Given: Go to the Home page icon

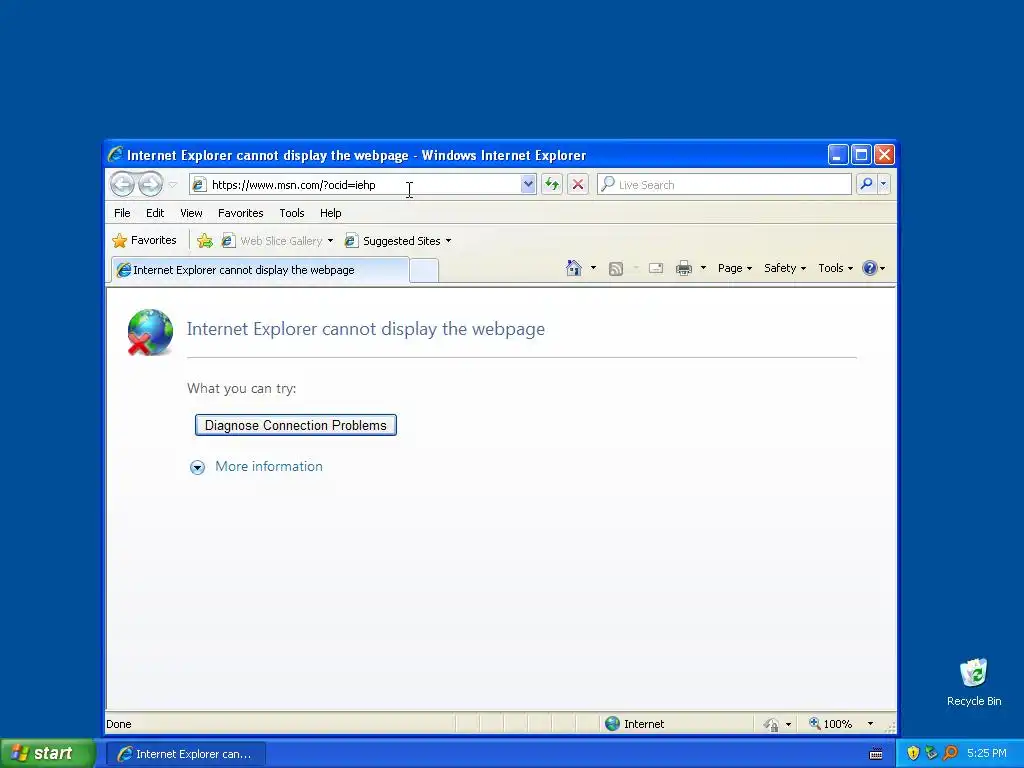Looking at the screenshot, I should click(x=573, y=268).
